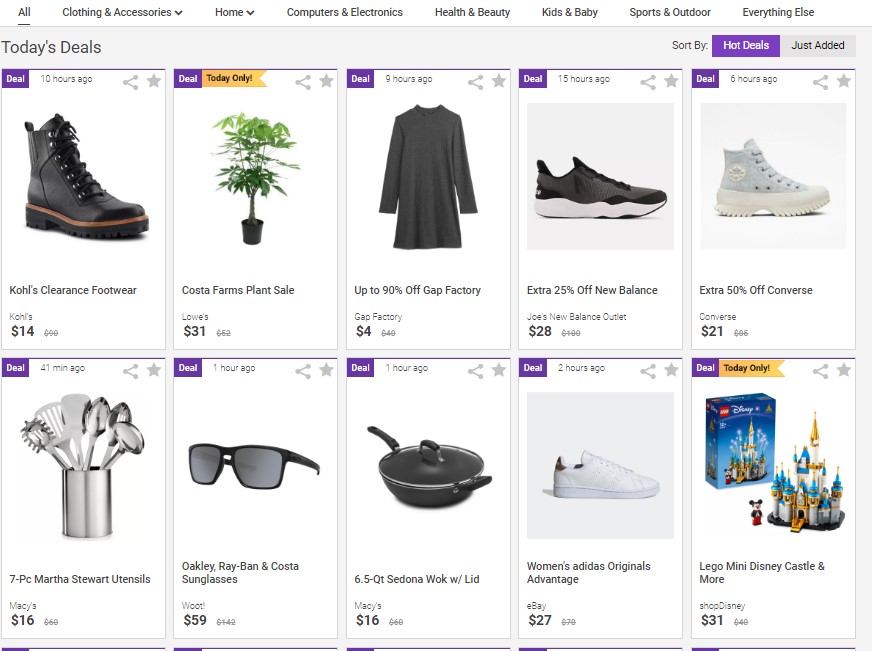Image resolution: width=872 pixels, height=651 pixels.
Task: Share the Lego Mini Disney Castle deal
Action: [820, 371]
